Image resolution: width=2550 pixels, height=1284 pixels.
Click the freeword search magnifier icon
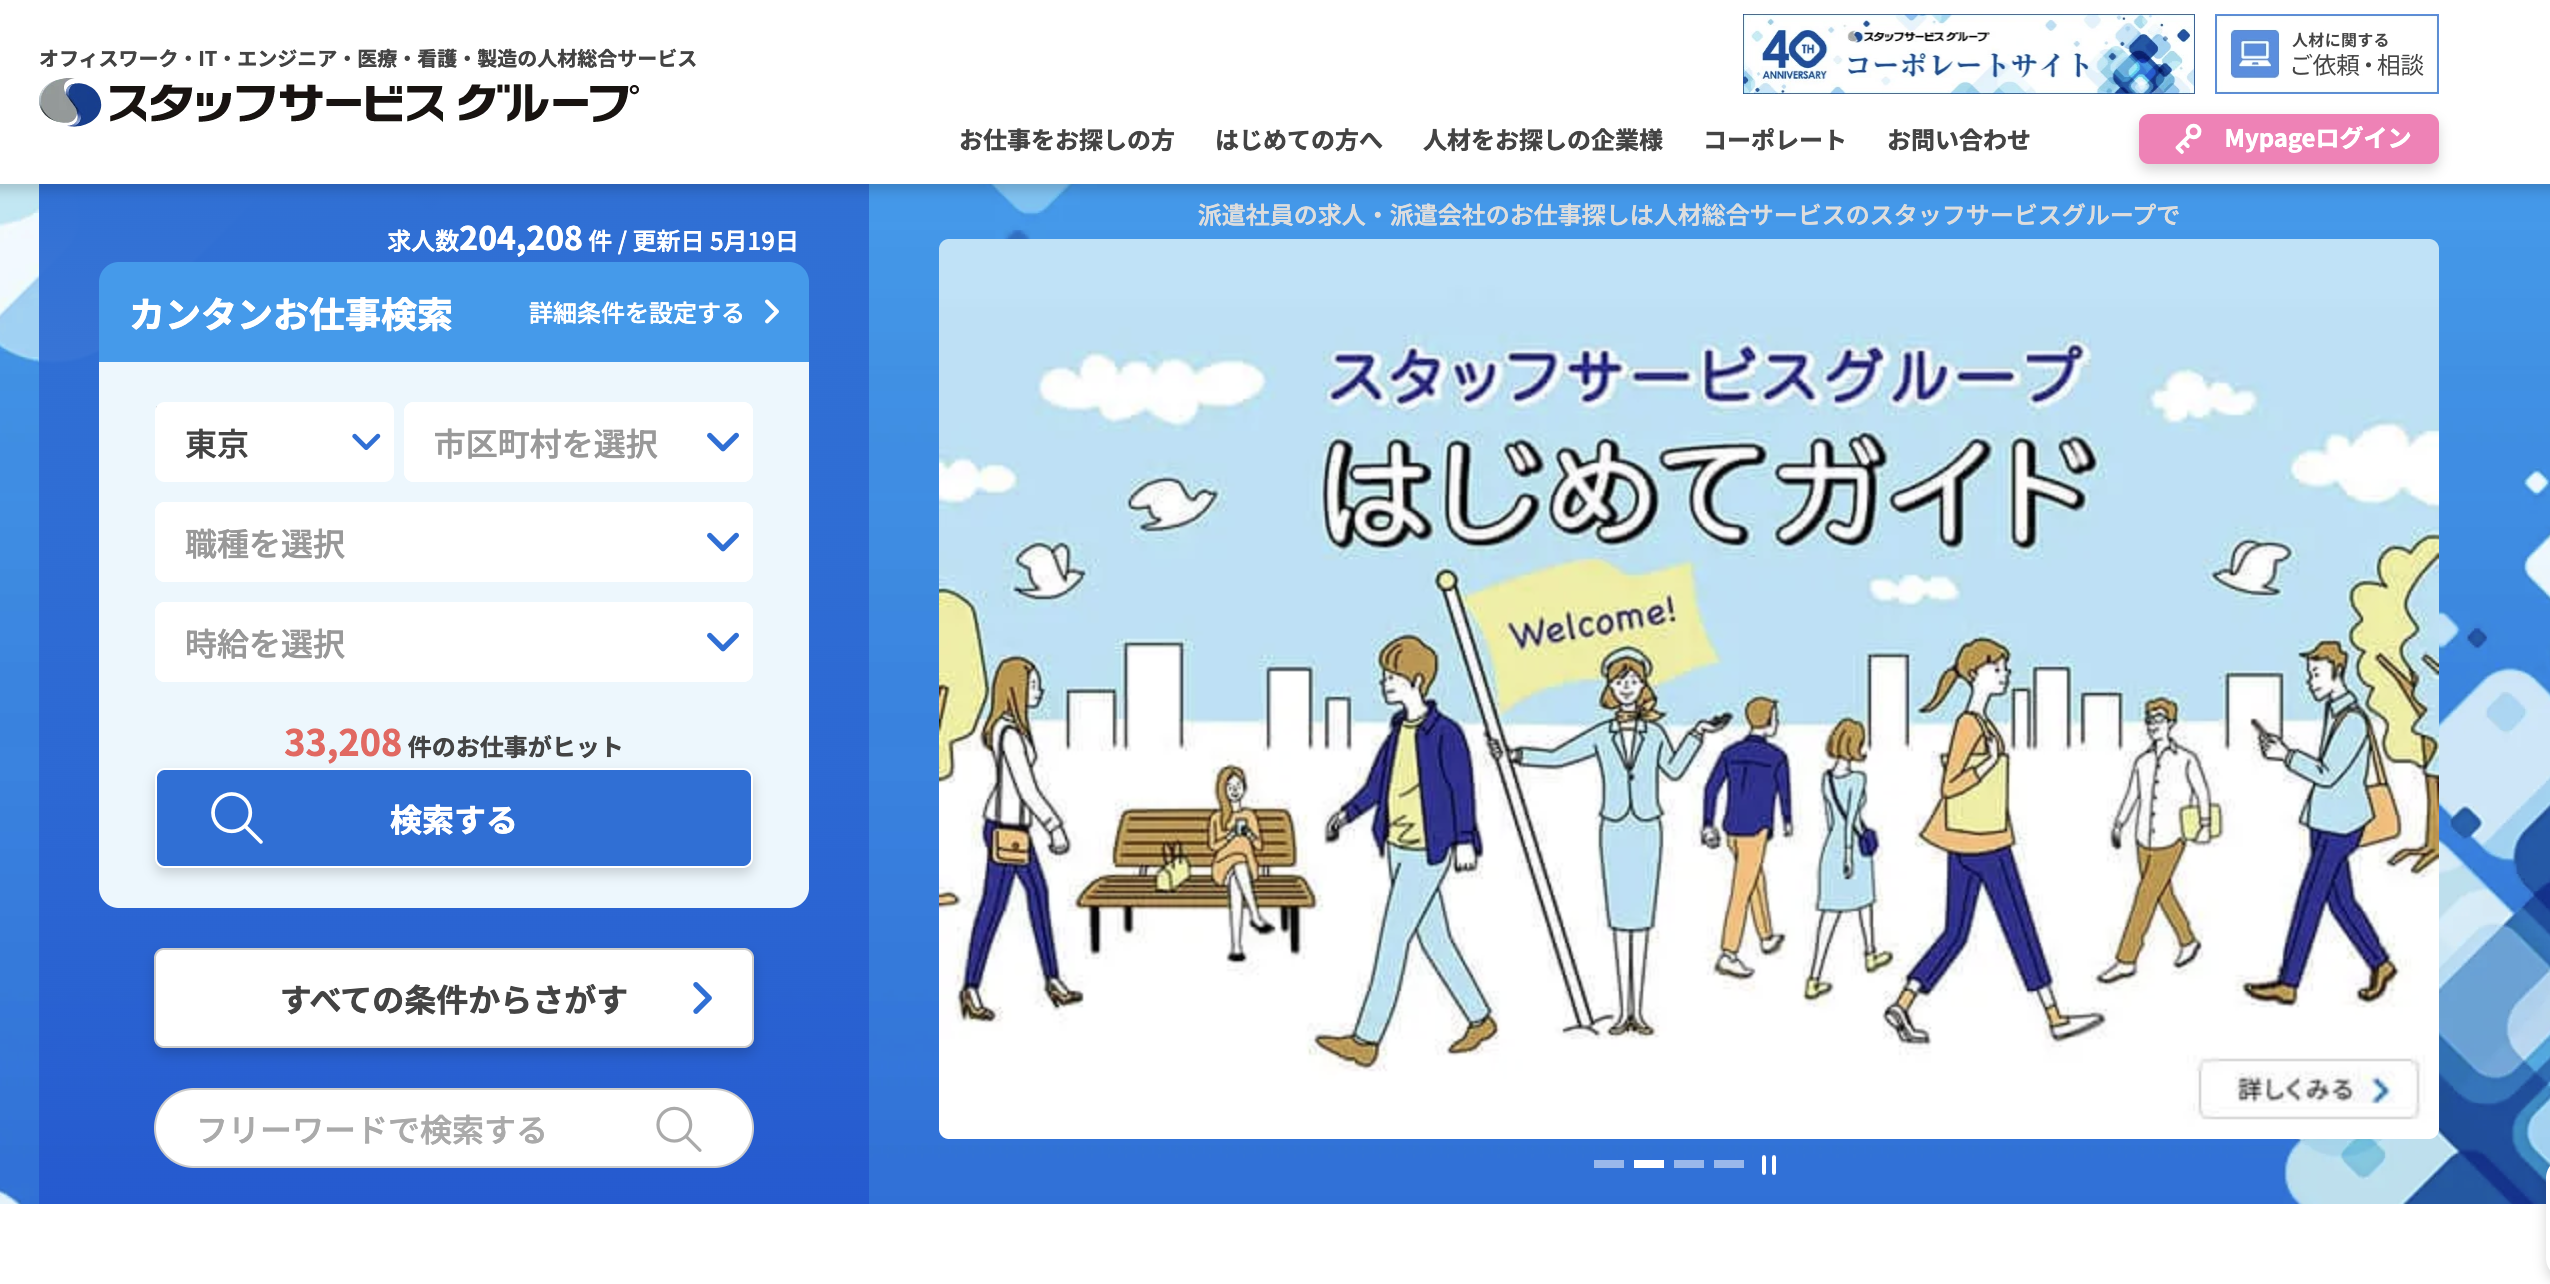tap(678, 1128)
